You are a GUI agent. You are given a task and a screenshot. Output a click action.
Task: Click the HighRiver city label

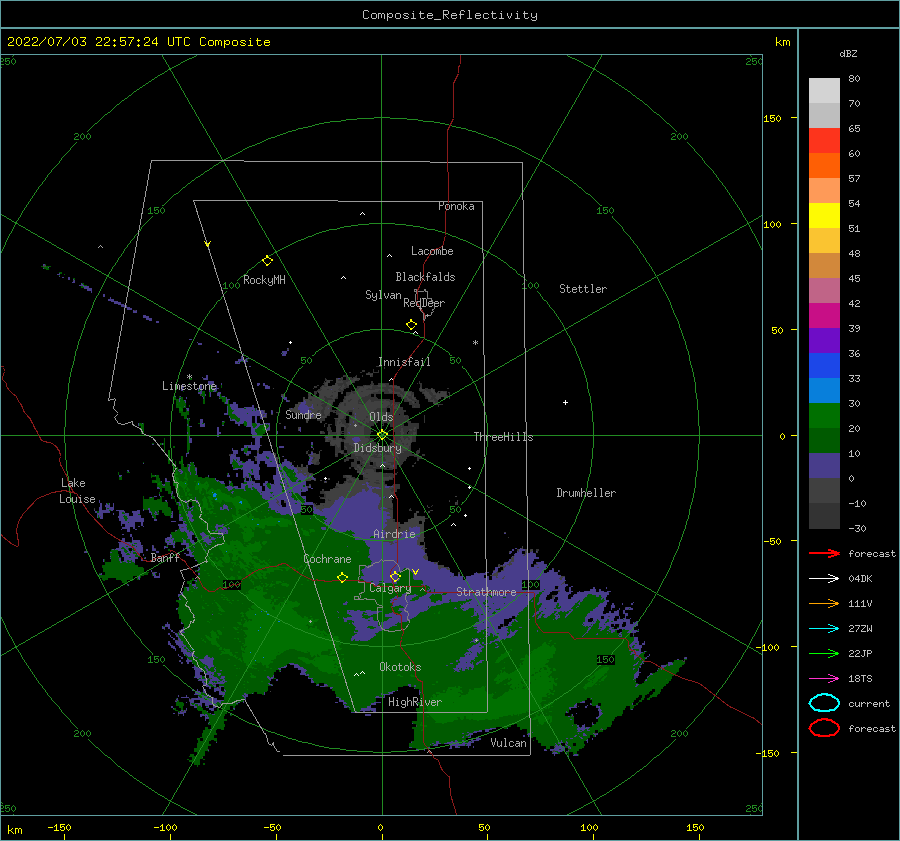click(x=415, y=702)
